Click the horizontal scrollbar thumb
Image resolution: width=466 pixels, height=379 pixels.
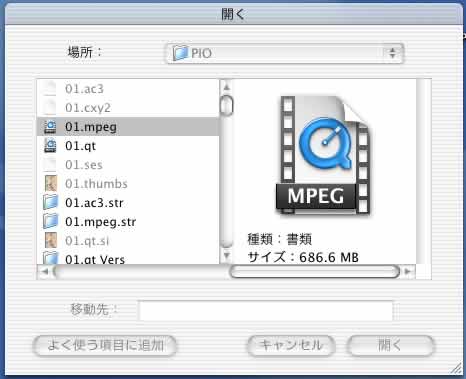pos(315,272)
